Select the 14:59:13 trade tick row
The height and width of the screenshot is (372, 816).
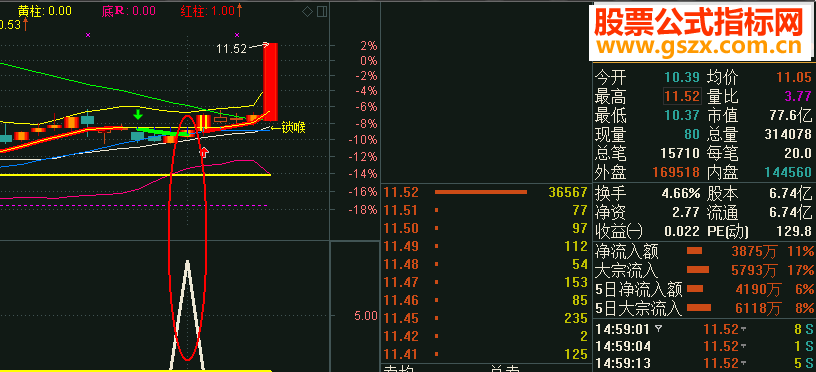[x=705, y=363]
